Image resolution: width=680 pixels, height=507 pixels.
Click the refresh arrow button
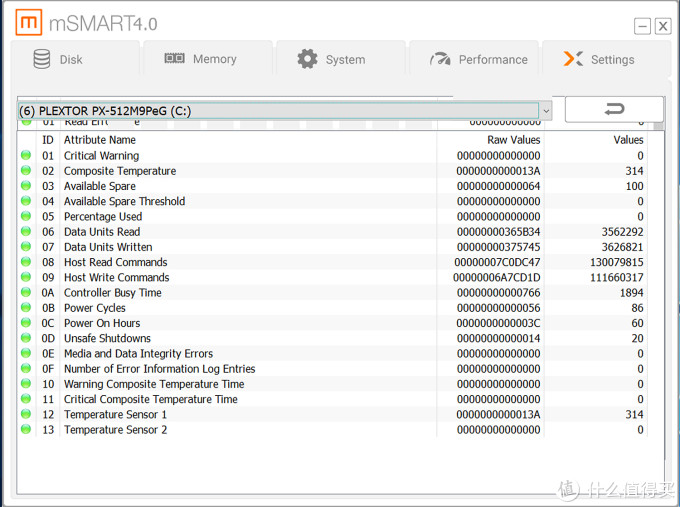(614, 109)
